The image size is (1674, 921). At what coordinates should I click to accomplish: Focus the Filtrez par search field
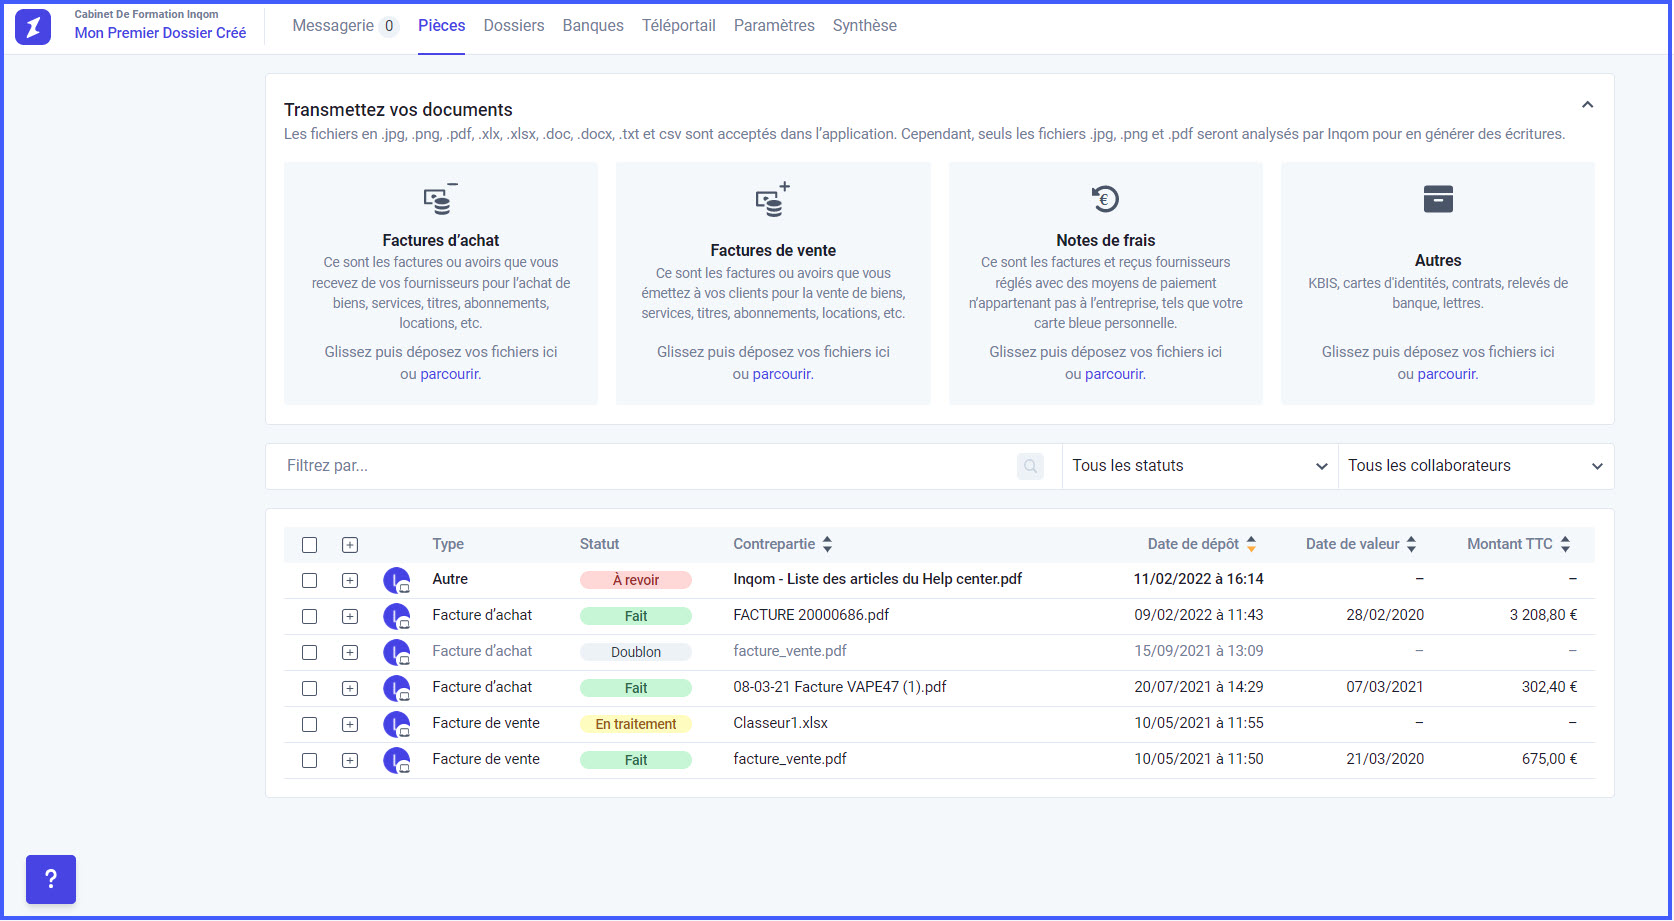click(x=640, y=466)
